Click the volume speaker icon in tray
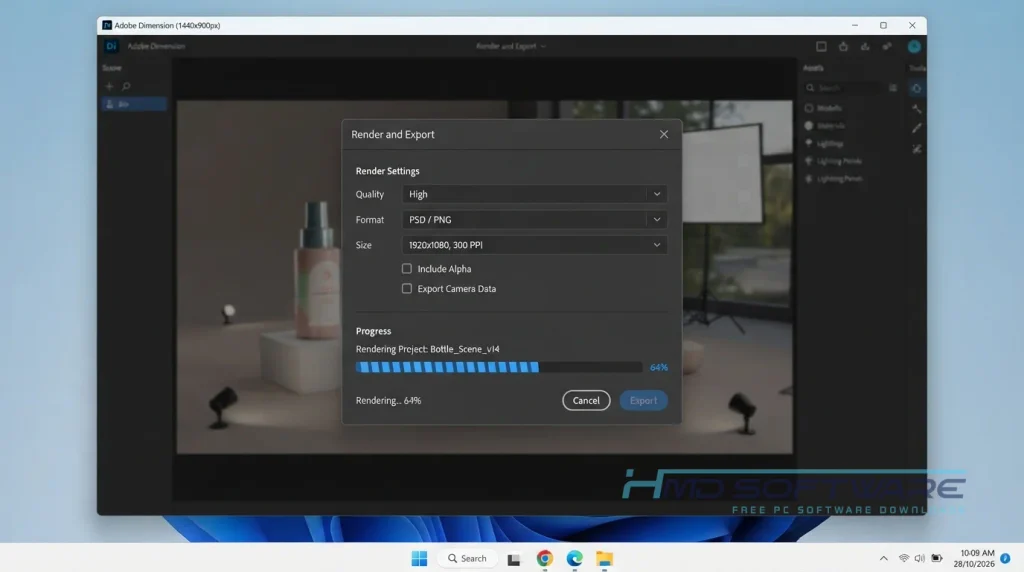 920,558
